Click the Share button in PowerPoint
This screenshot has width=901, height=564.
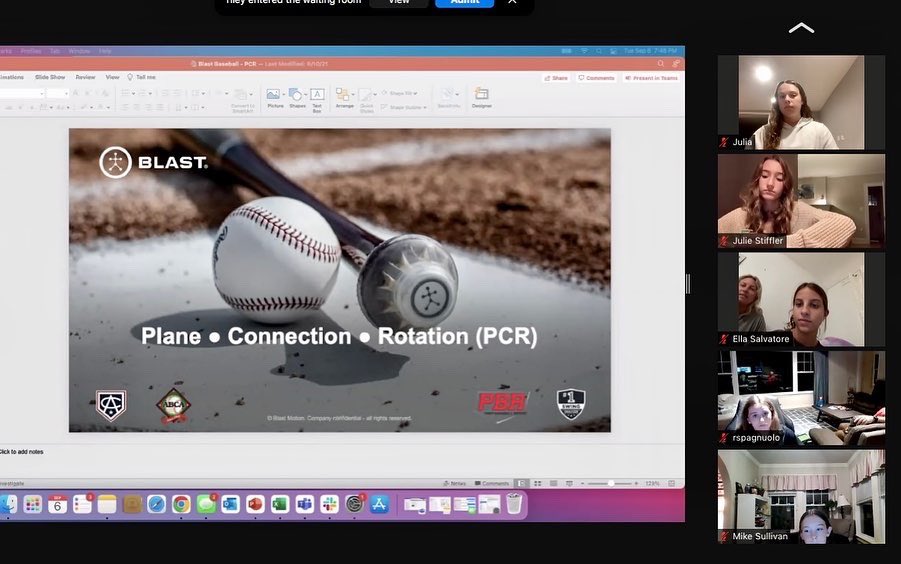[556, 78]
